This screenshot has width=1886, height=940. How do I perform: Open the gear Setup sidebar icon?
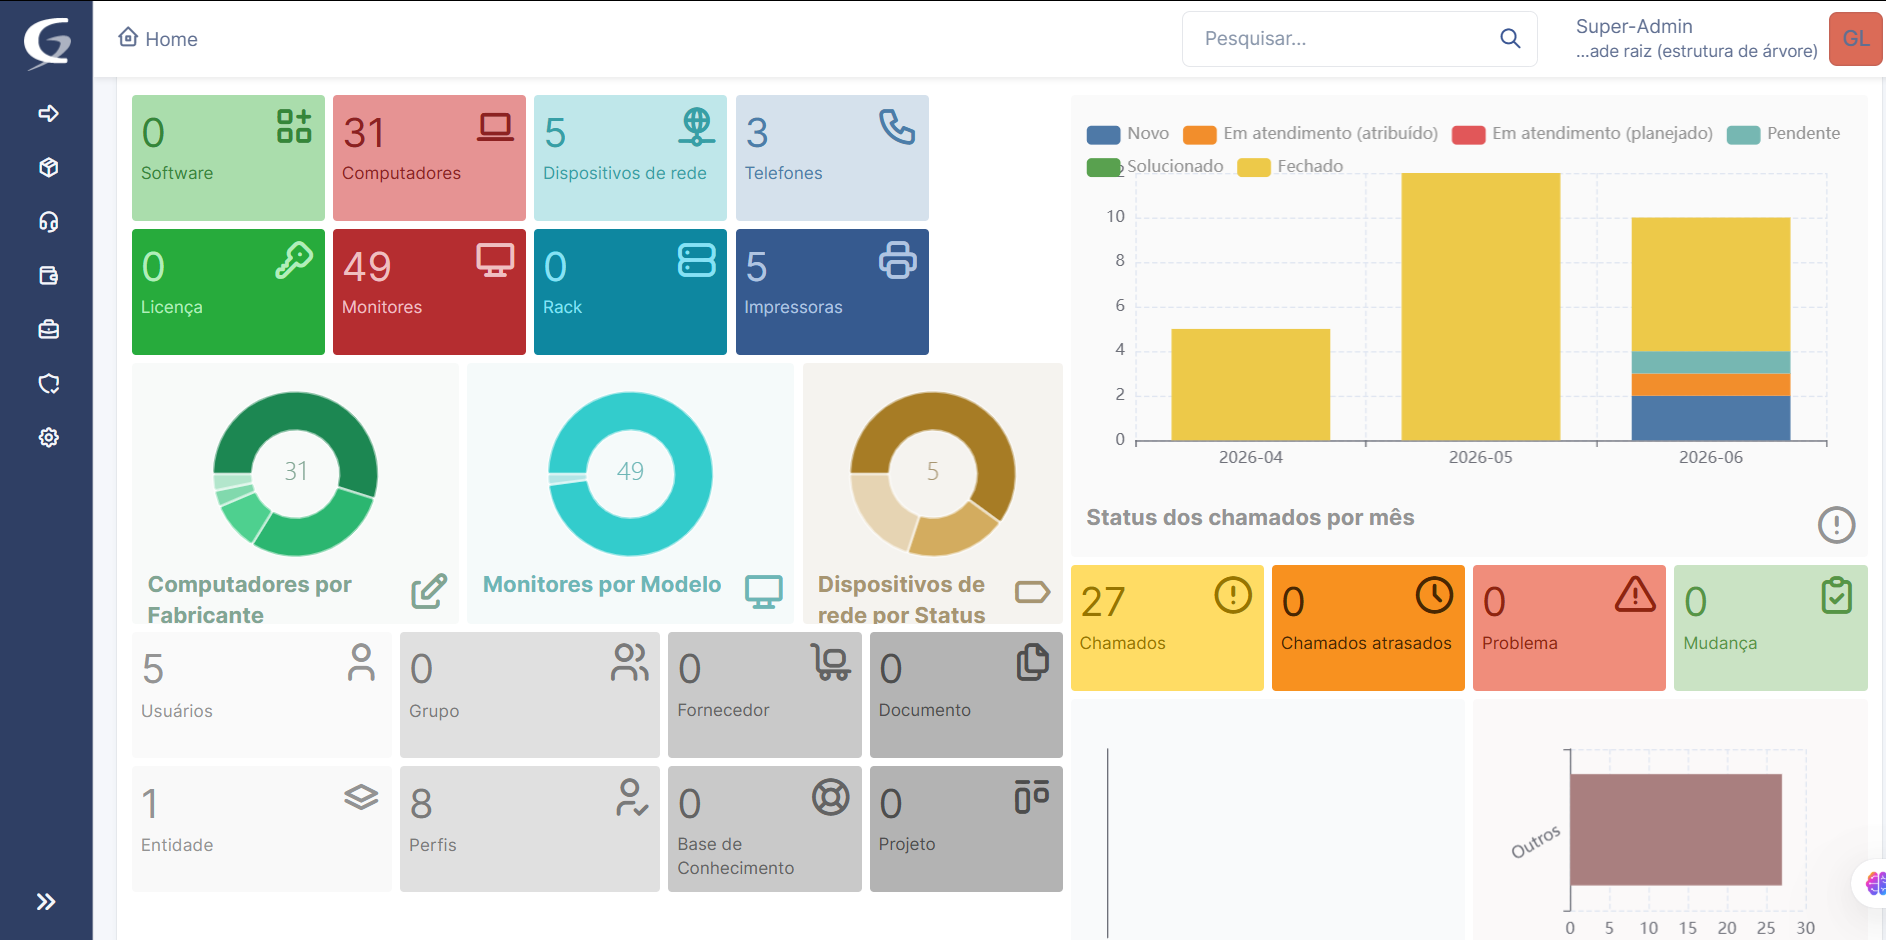48,437
